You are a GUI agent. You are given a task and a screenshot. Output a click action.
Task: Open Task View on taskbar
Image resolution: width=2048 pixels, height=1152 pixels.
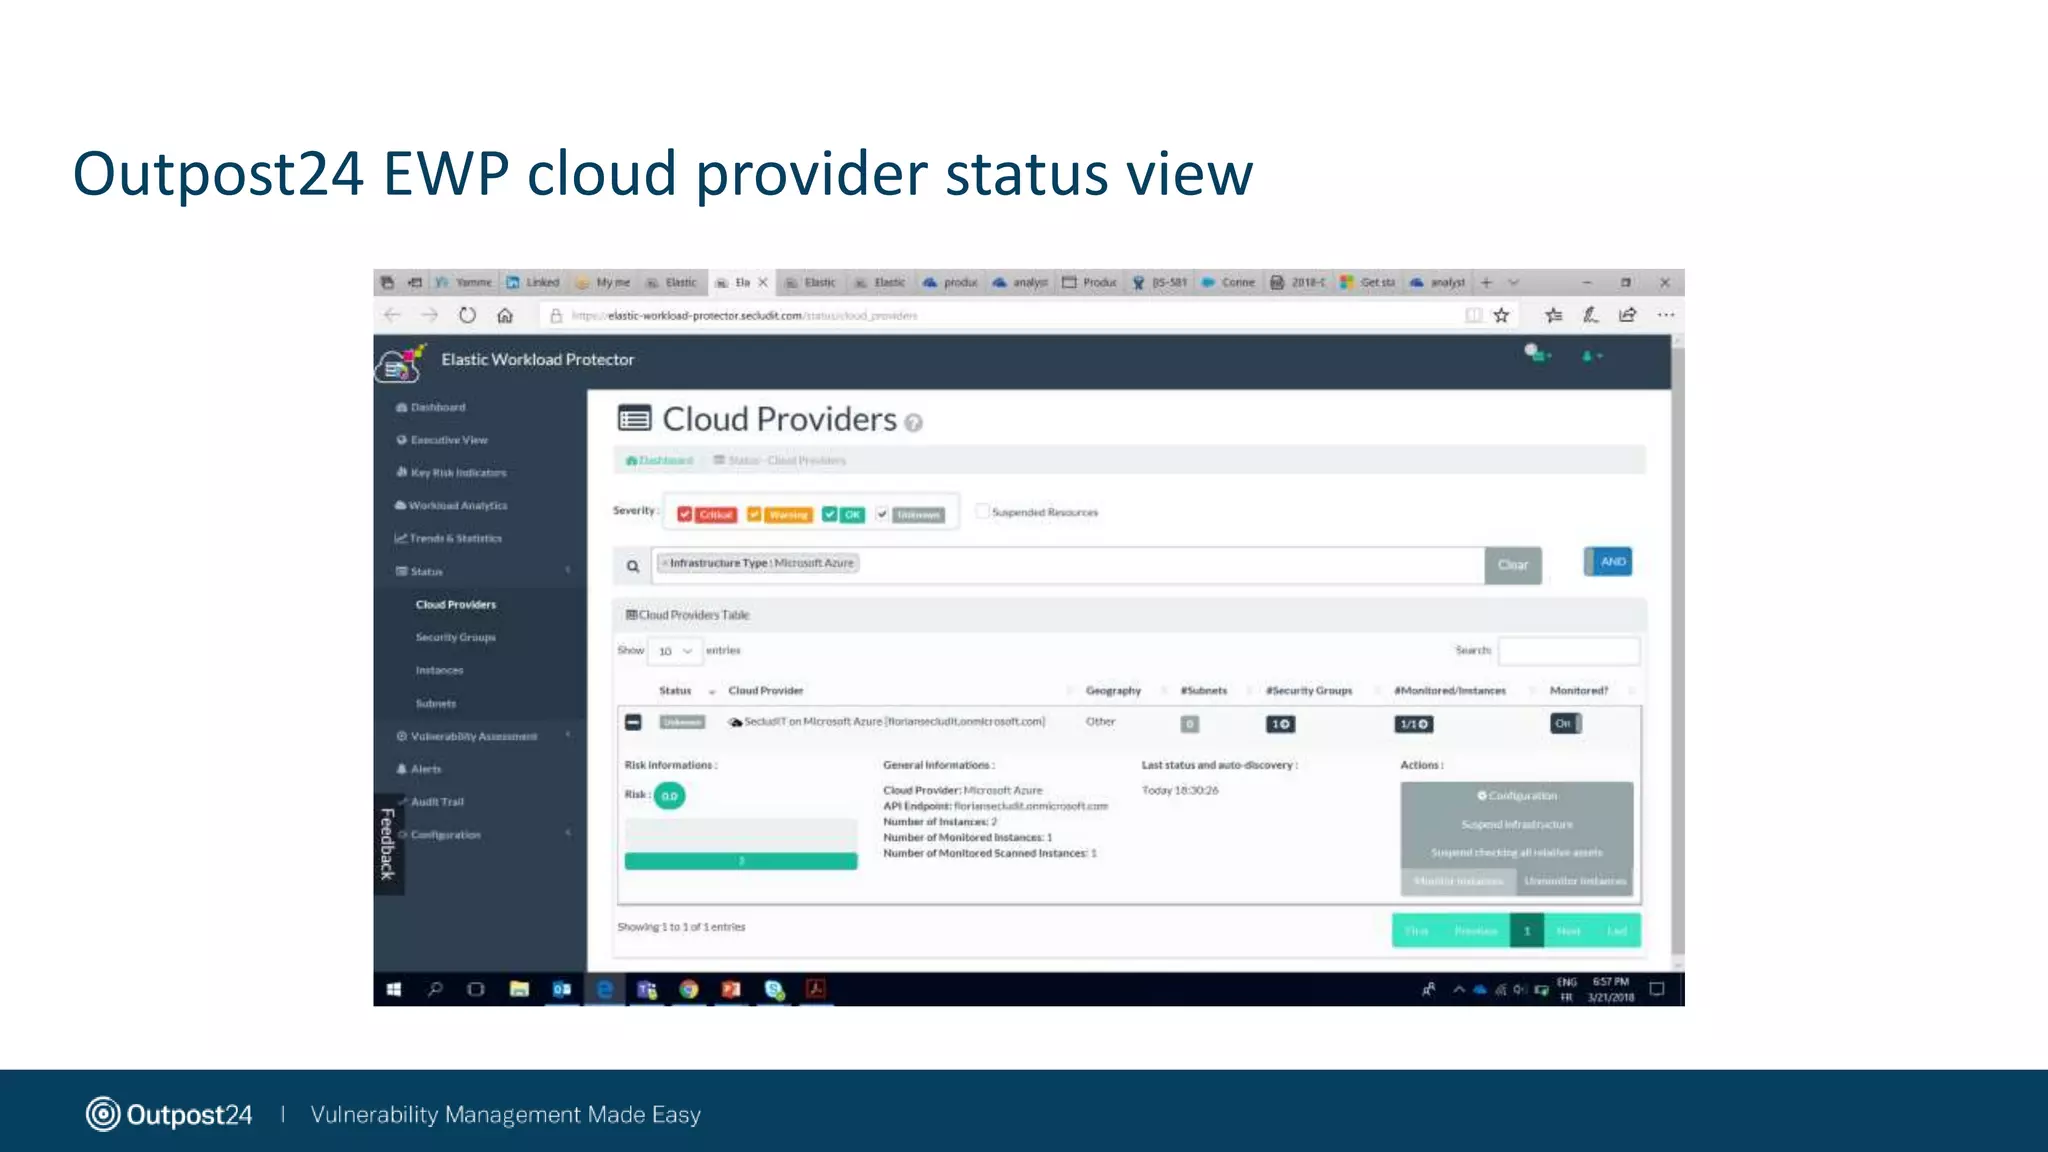click(476, 989)
